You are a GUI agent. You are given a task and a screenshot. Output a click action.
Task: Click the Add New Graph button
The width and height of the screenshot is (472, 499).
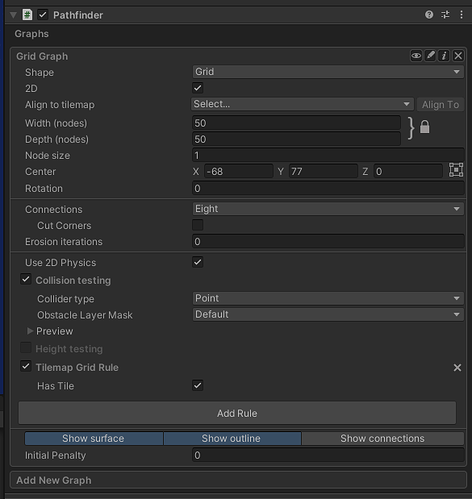[238, 480]
